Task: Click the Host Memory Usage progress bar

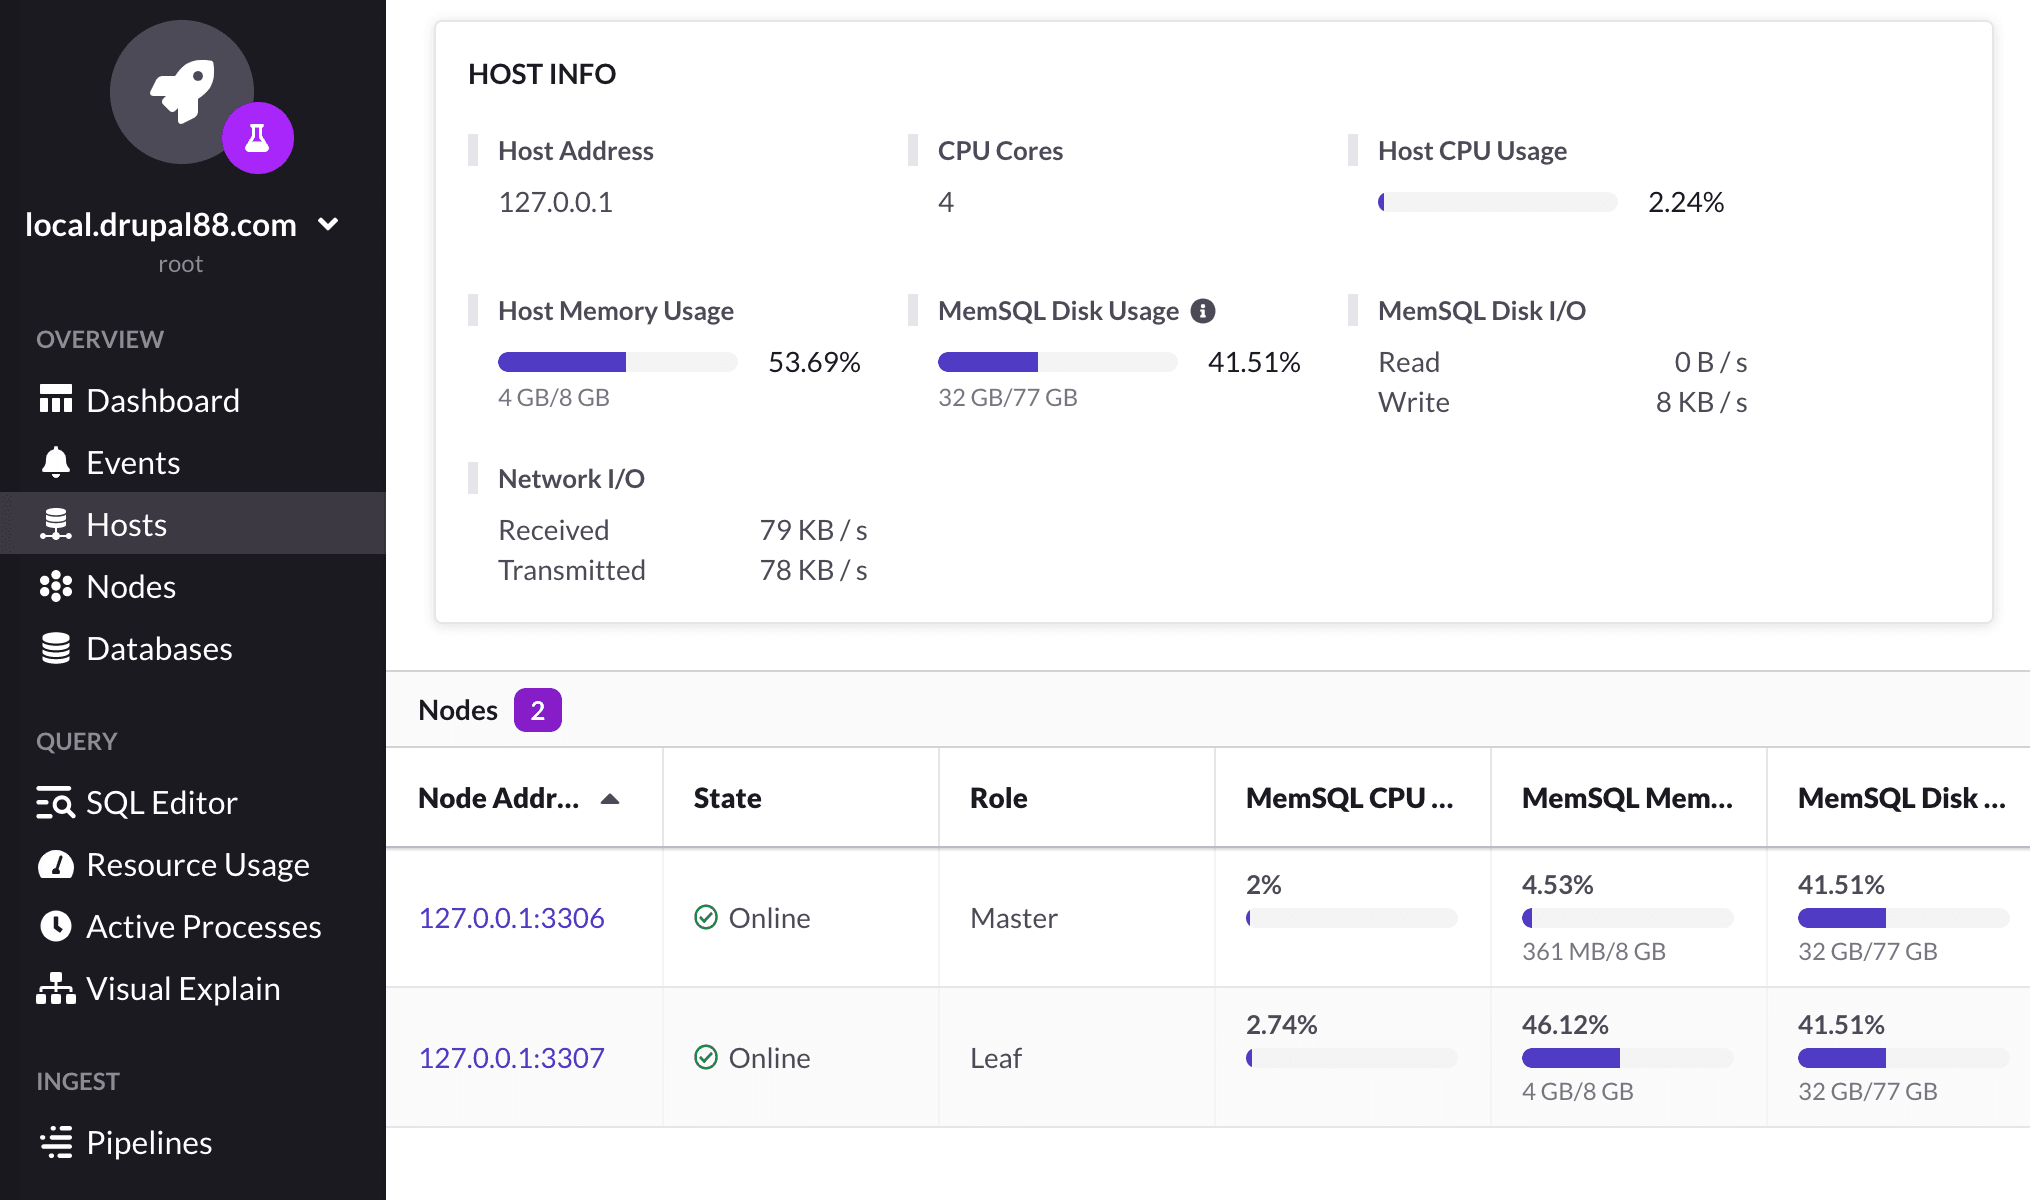Action: [617, 362]
